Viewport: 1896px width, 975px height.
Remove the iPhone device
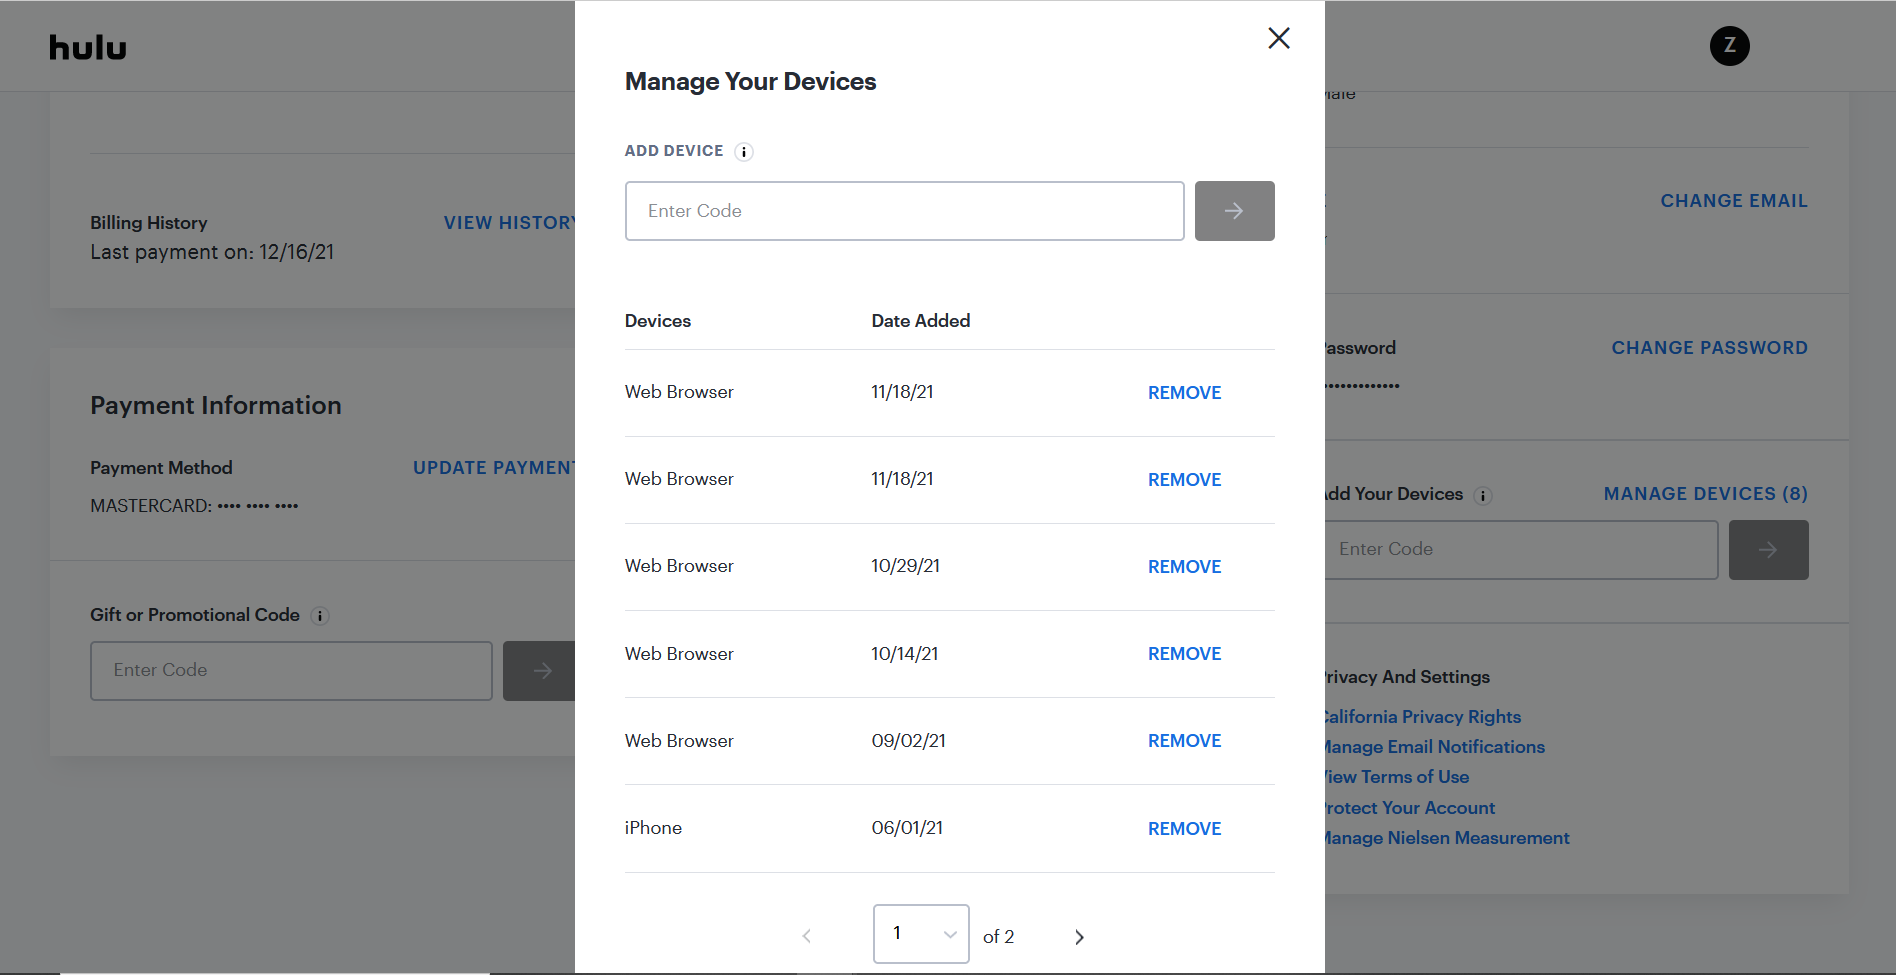1184,829
